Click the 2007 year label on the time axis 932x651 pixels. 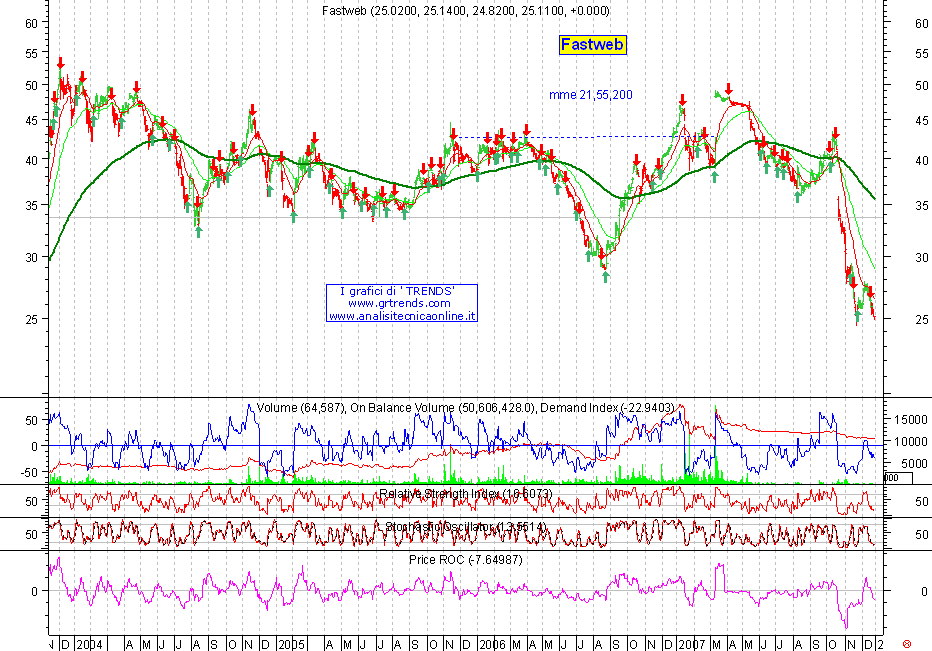[x=692, y=644]
